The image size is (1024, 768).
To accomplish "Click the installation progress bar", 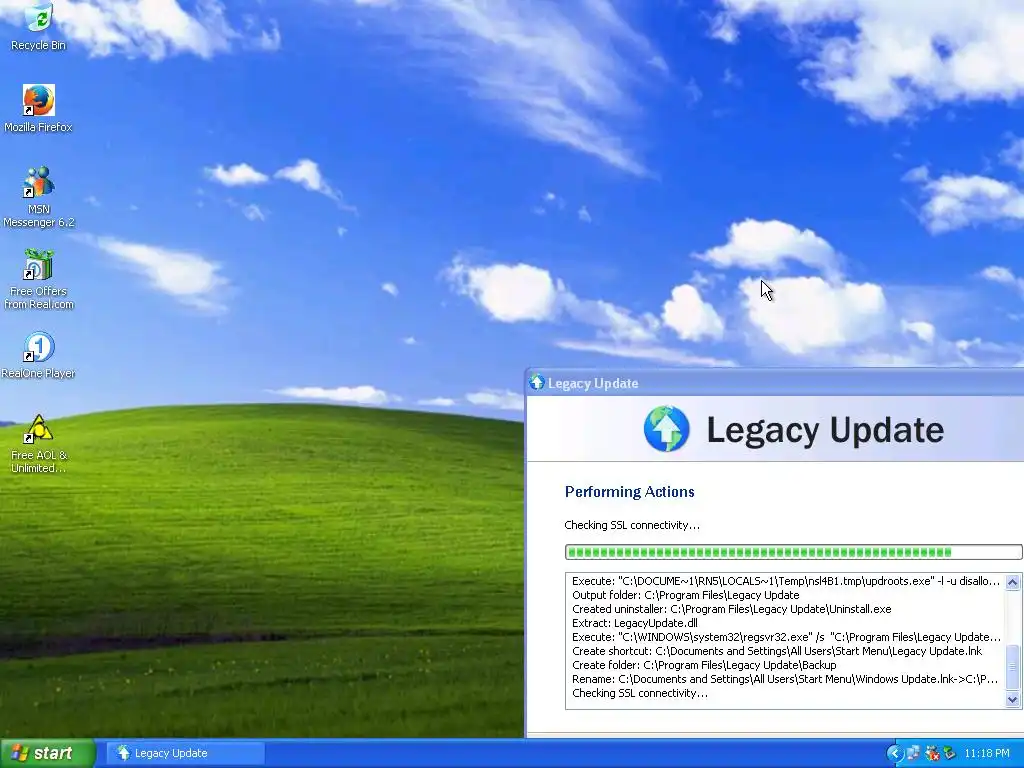I will click(793, 552).
